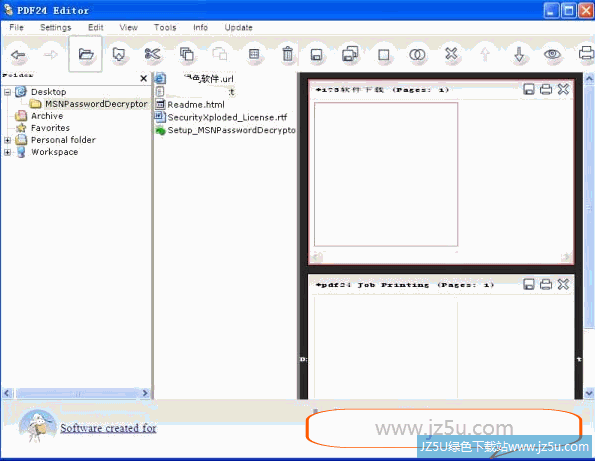Select the Favorites tree item

coord(50,128)
